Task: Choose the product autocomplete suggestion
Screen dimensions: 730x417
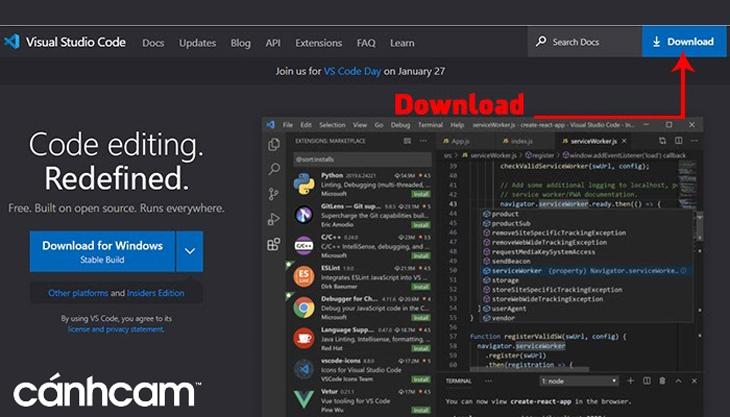Action: tap(586, 214)
